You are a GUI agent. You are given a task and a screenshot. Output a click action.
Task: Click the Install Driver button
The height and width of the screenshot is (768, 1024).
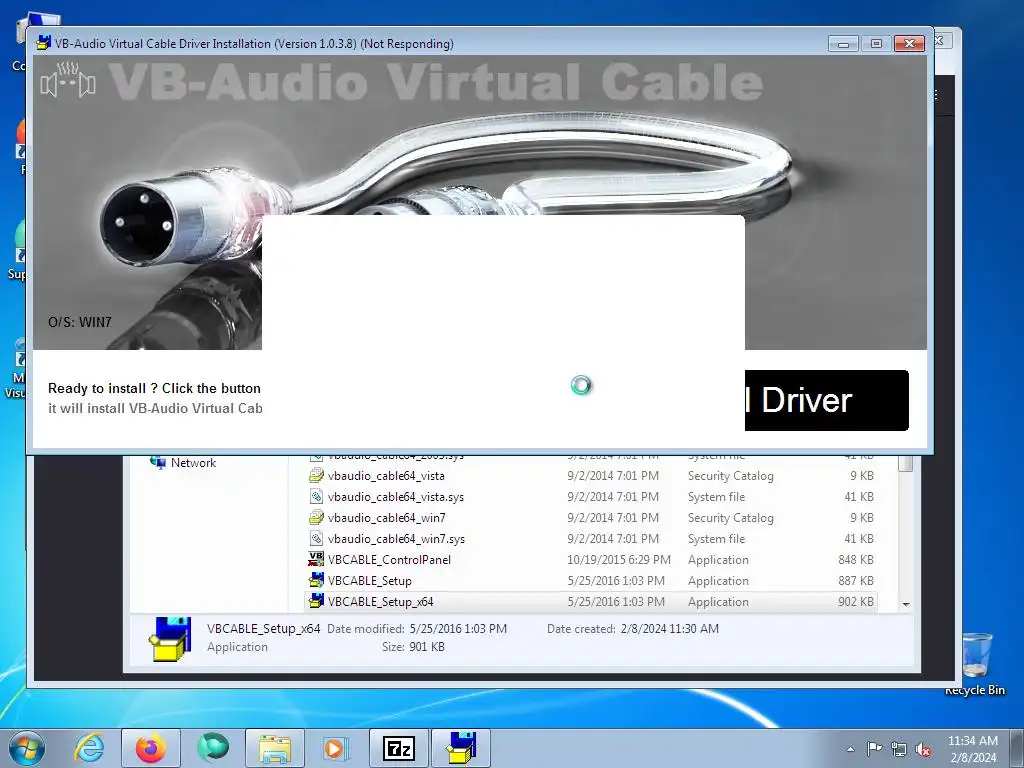click(826, 400)
